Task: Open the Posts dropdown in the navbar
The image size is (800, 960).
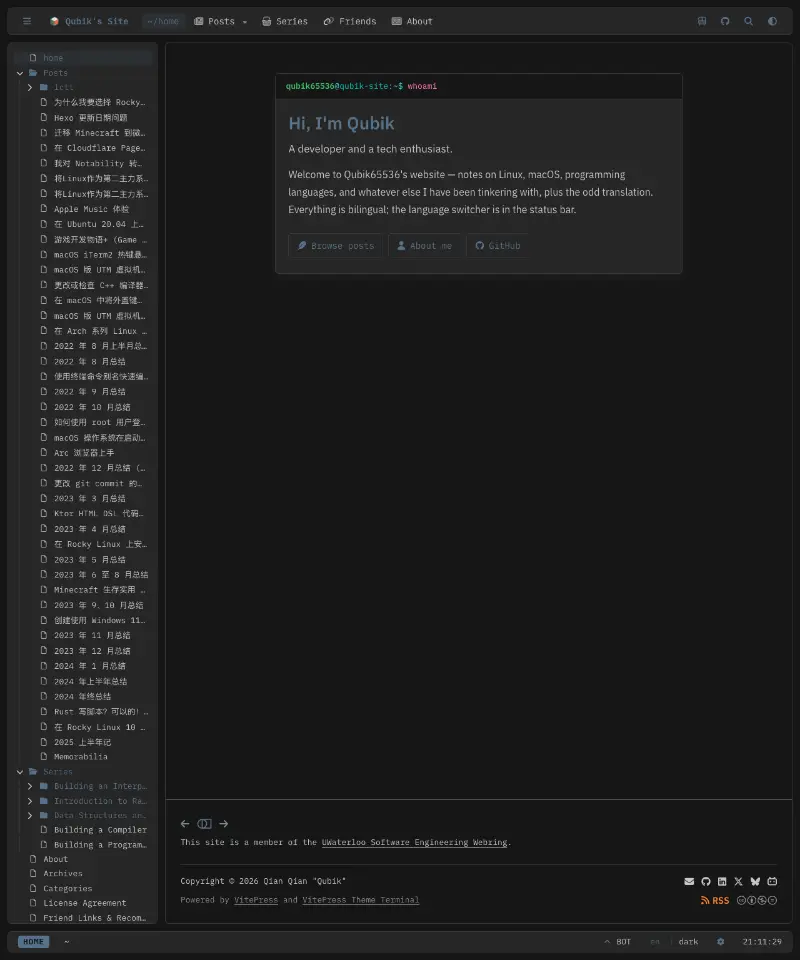Action: click(x=220, y=21)
